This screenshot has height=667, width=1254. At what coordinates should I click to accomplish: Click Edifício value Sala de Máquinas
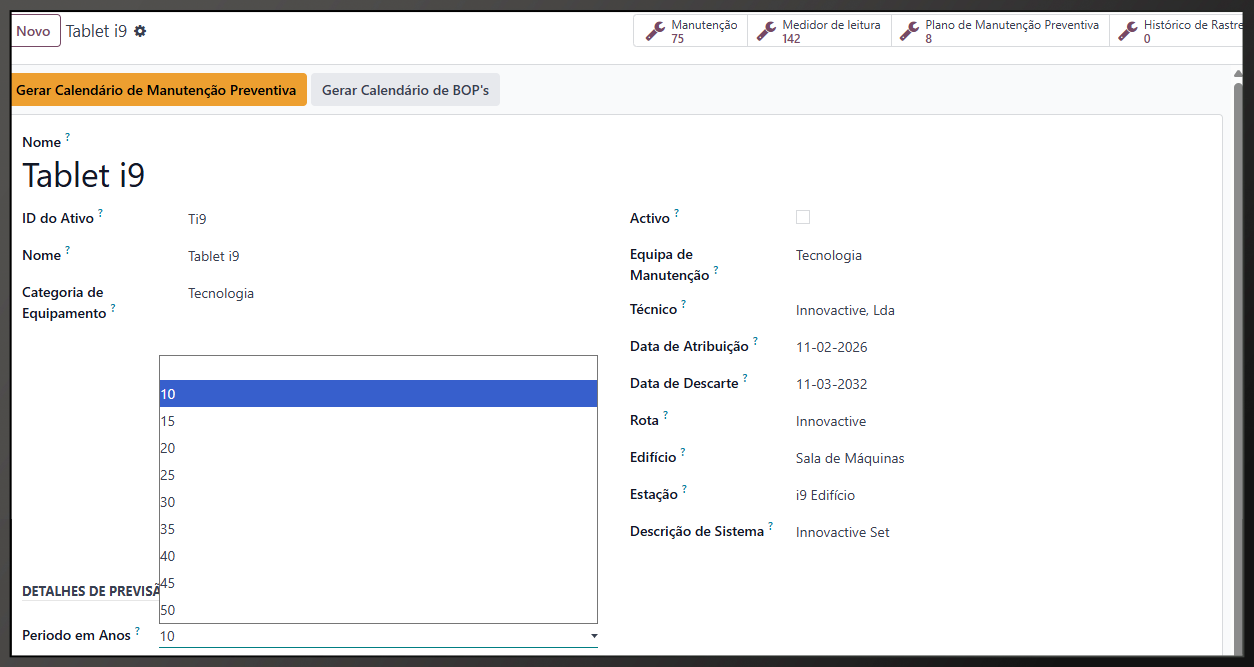pos(850,458)
